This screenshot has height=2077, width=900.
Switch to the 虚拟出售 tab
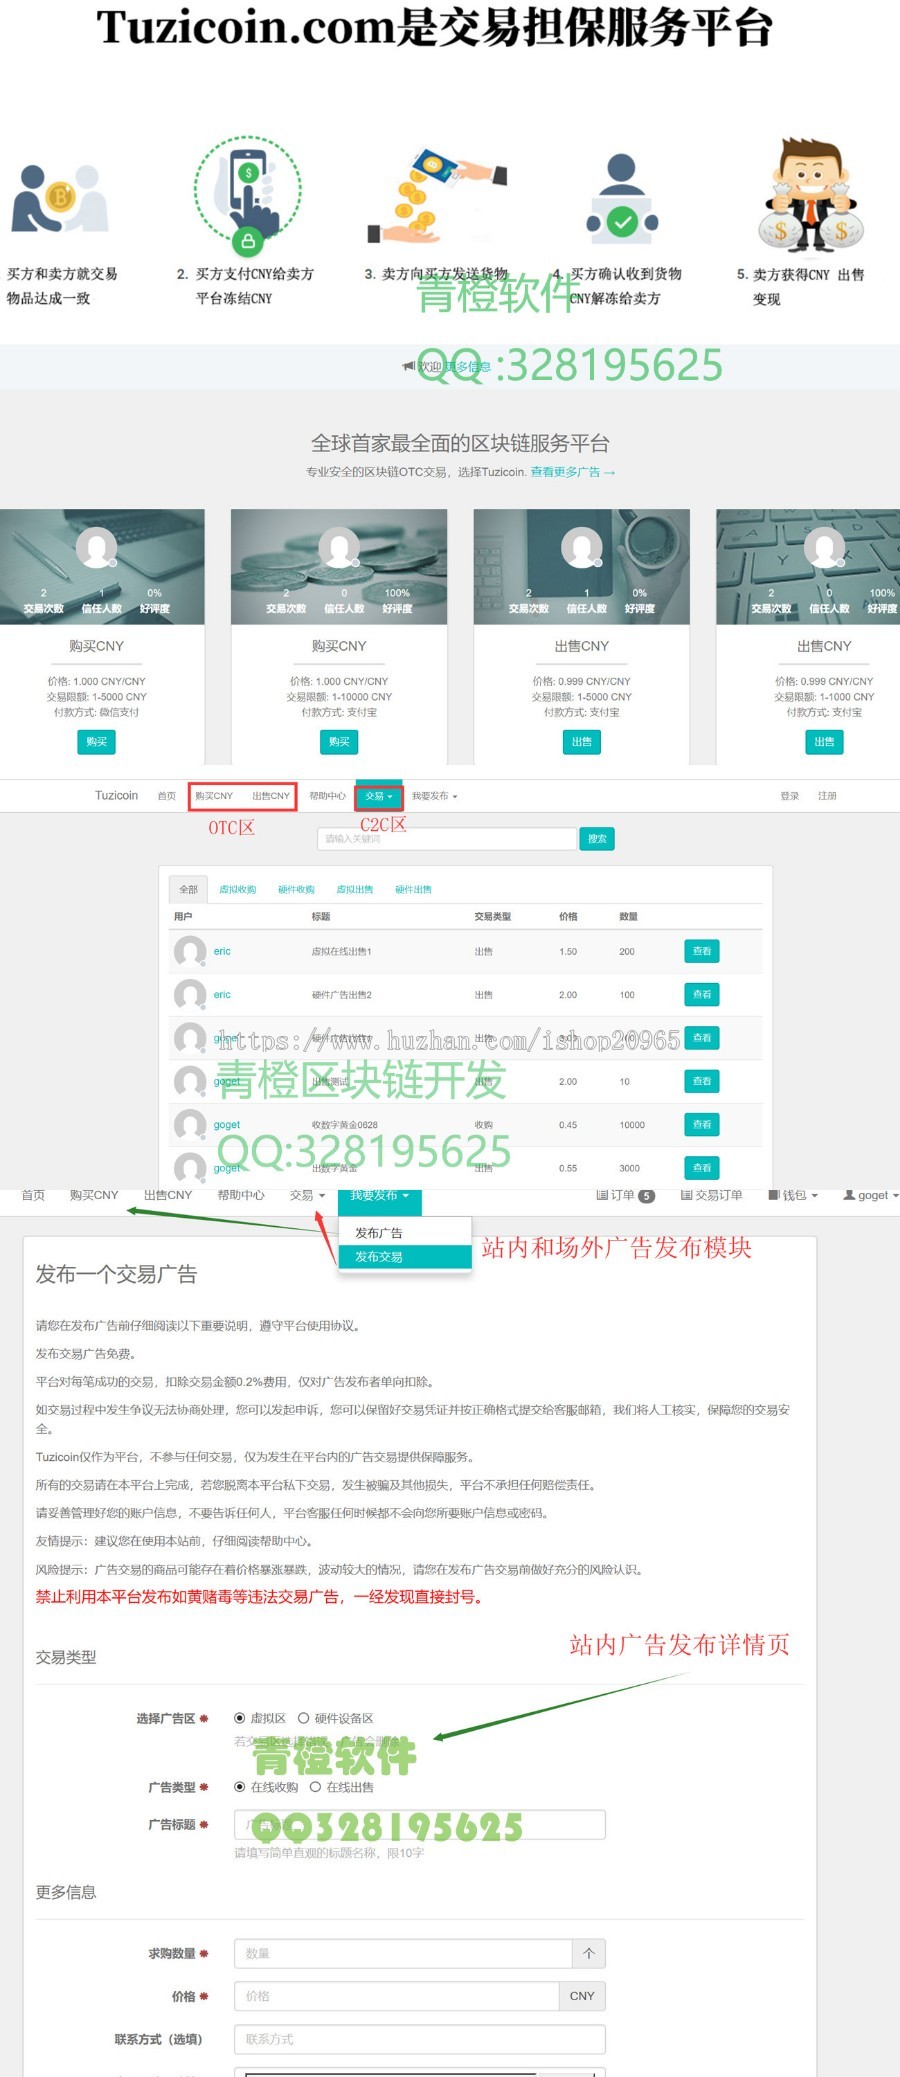[x=354, y=889]
